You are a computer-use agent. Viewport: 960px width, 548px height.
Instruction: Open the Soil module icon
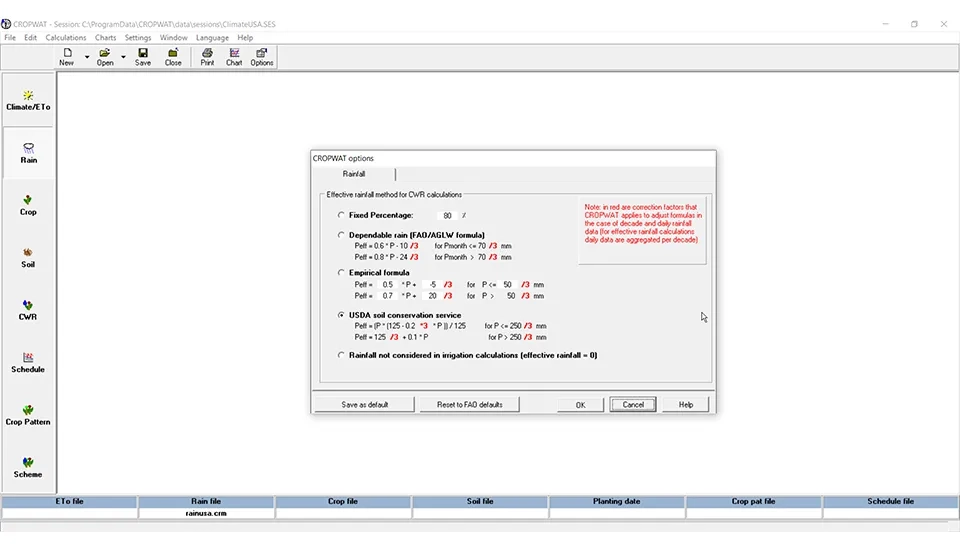[28, 257]
